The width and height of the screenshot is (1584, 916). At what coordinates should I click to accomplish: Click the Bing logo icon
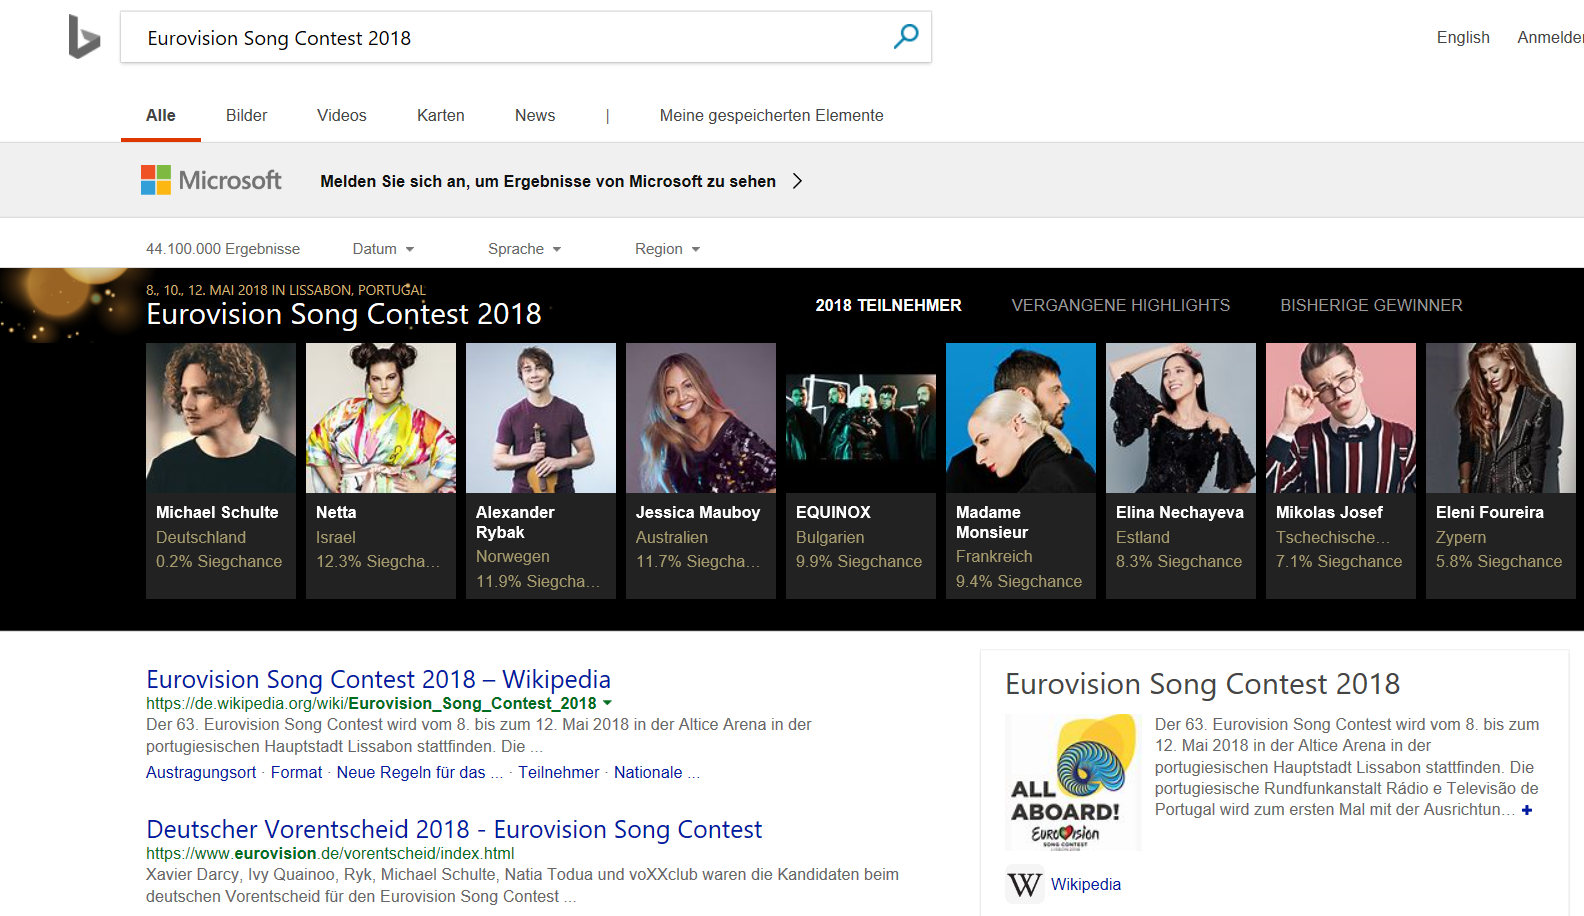tap(84, 37)
